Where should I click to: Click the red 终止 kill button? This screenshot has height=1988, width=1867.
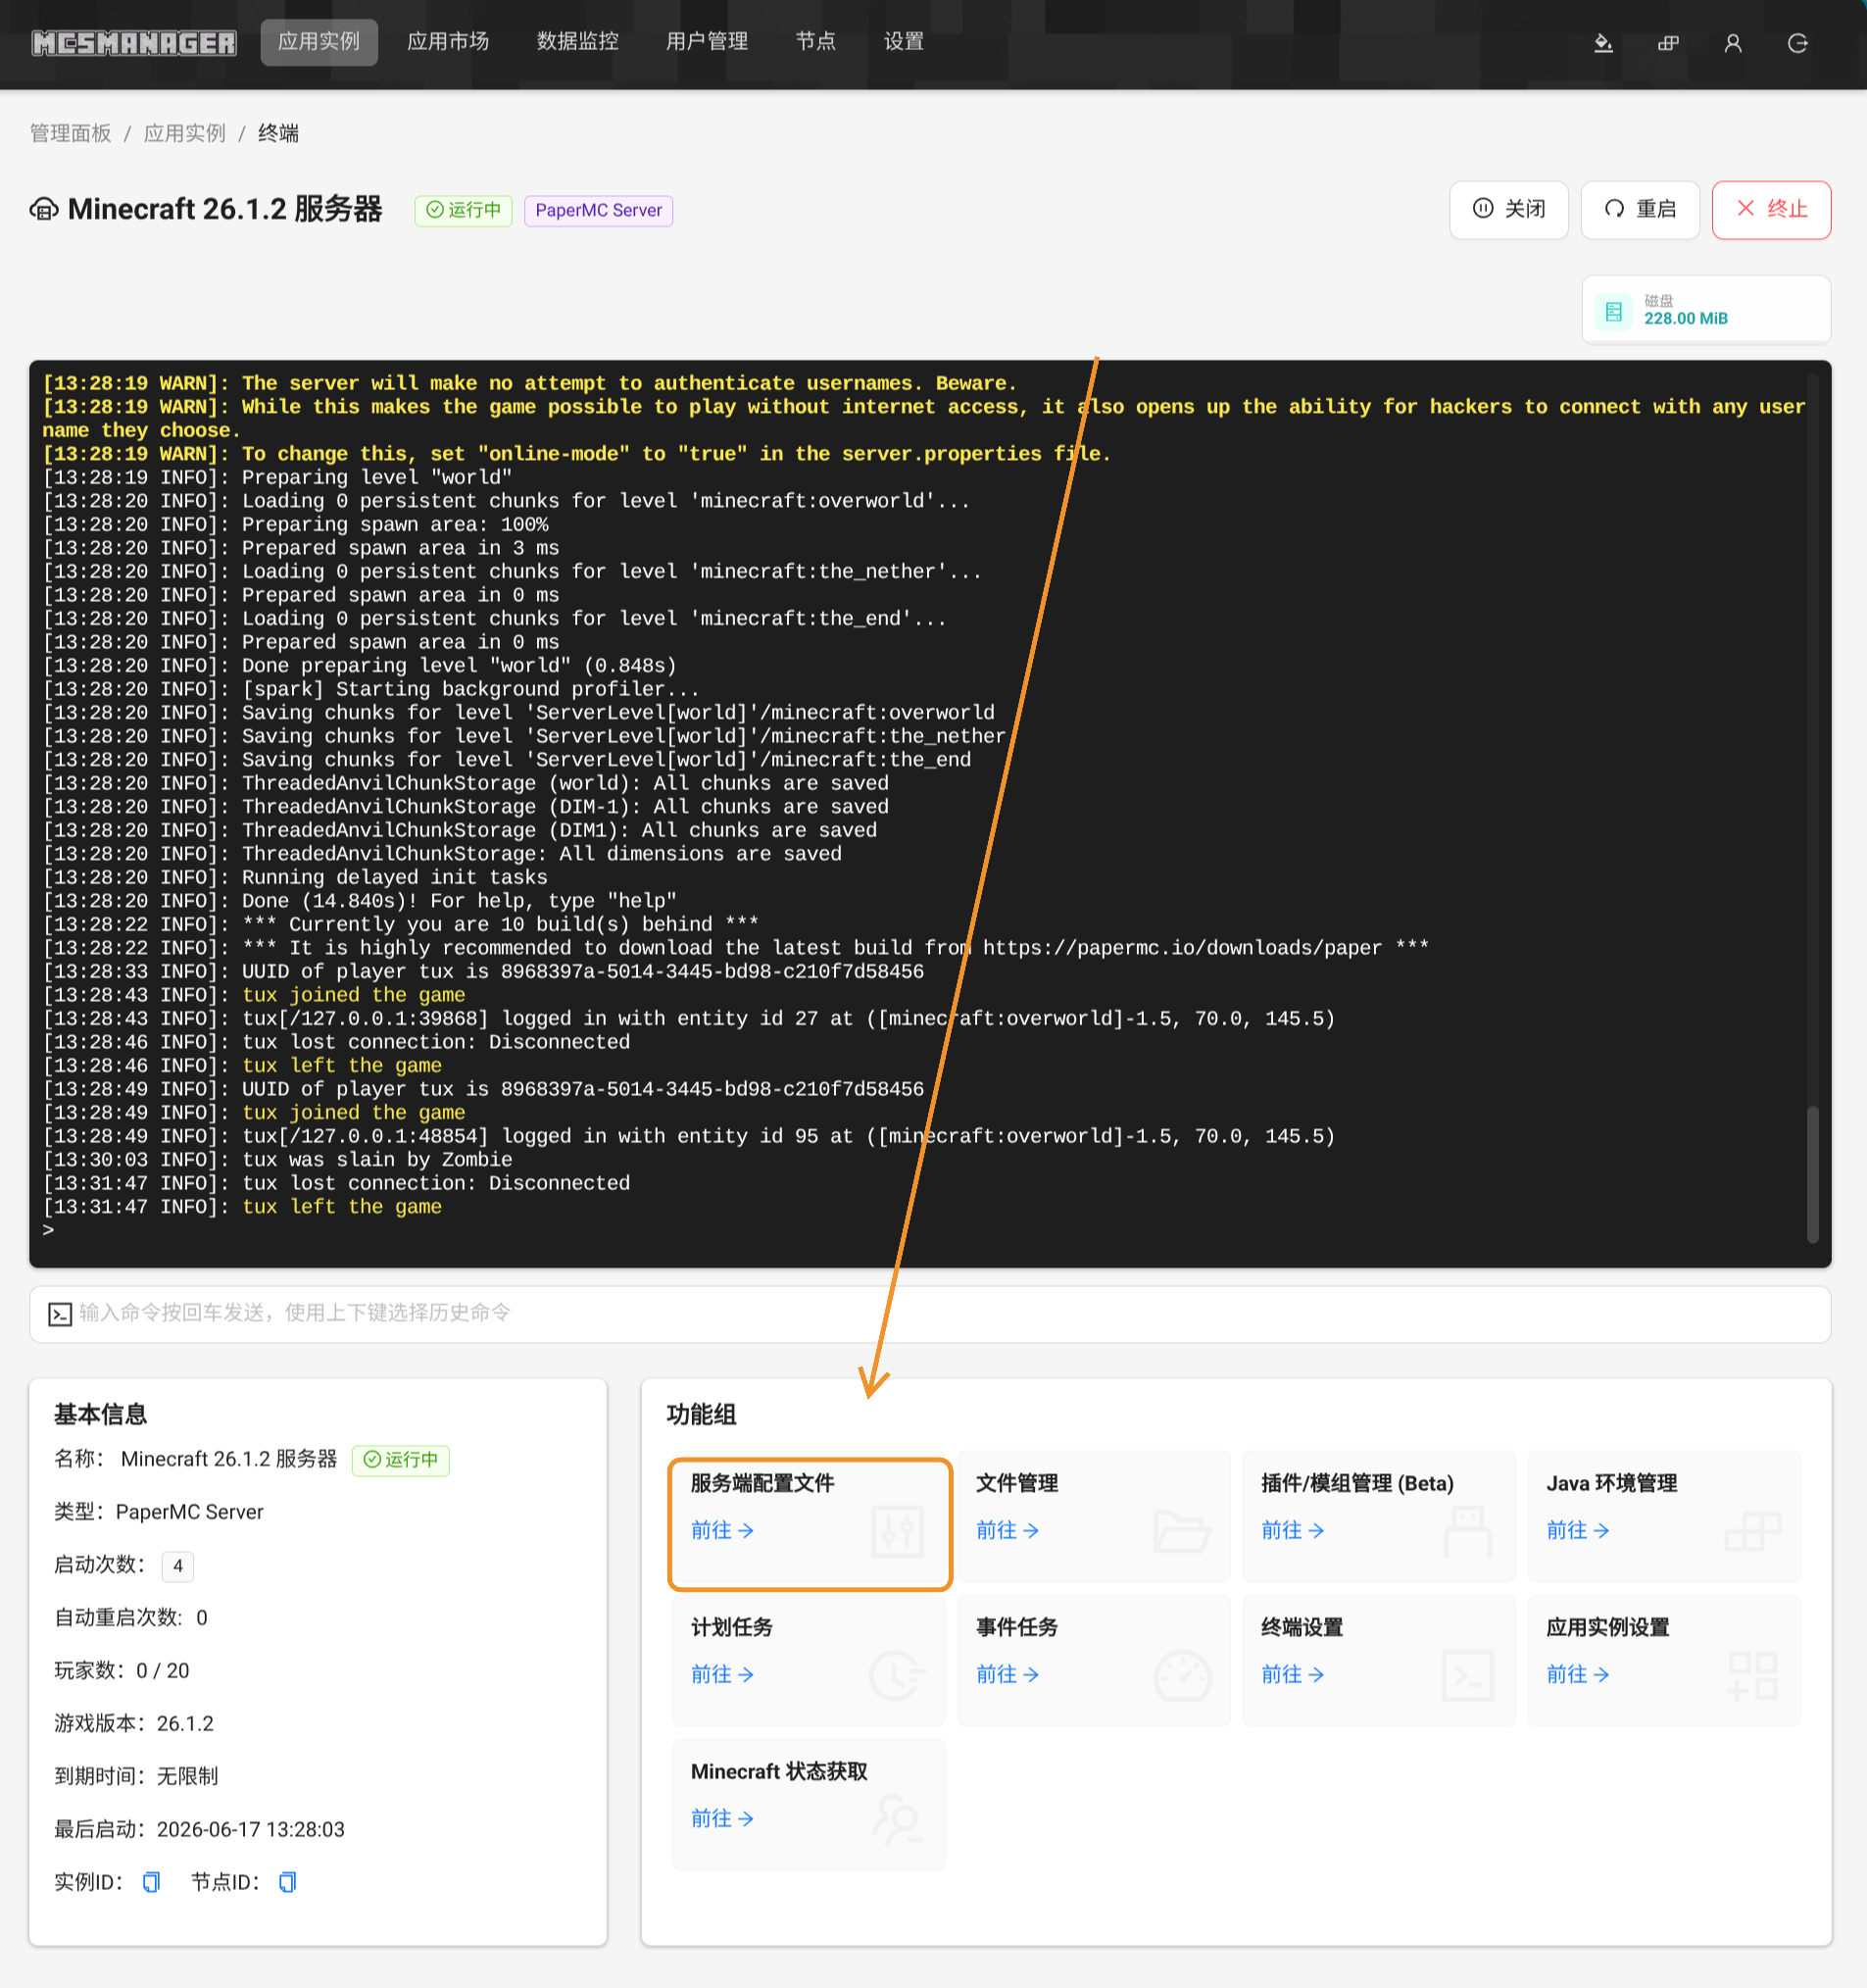1771,209
